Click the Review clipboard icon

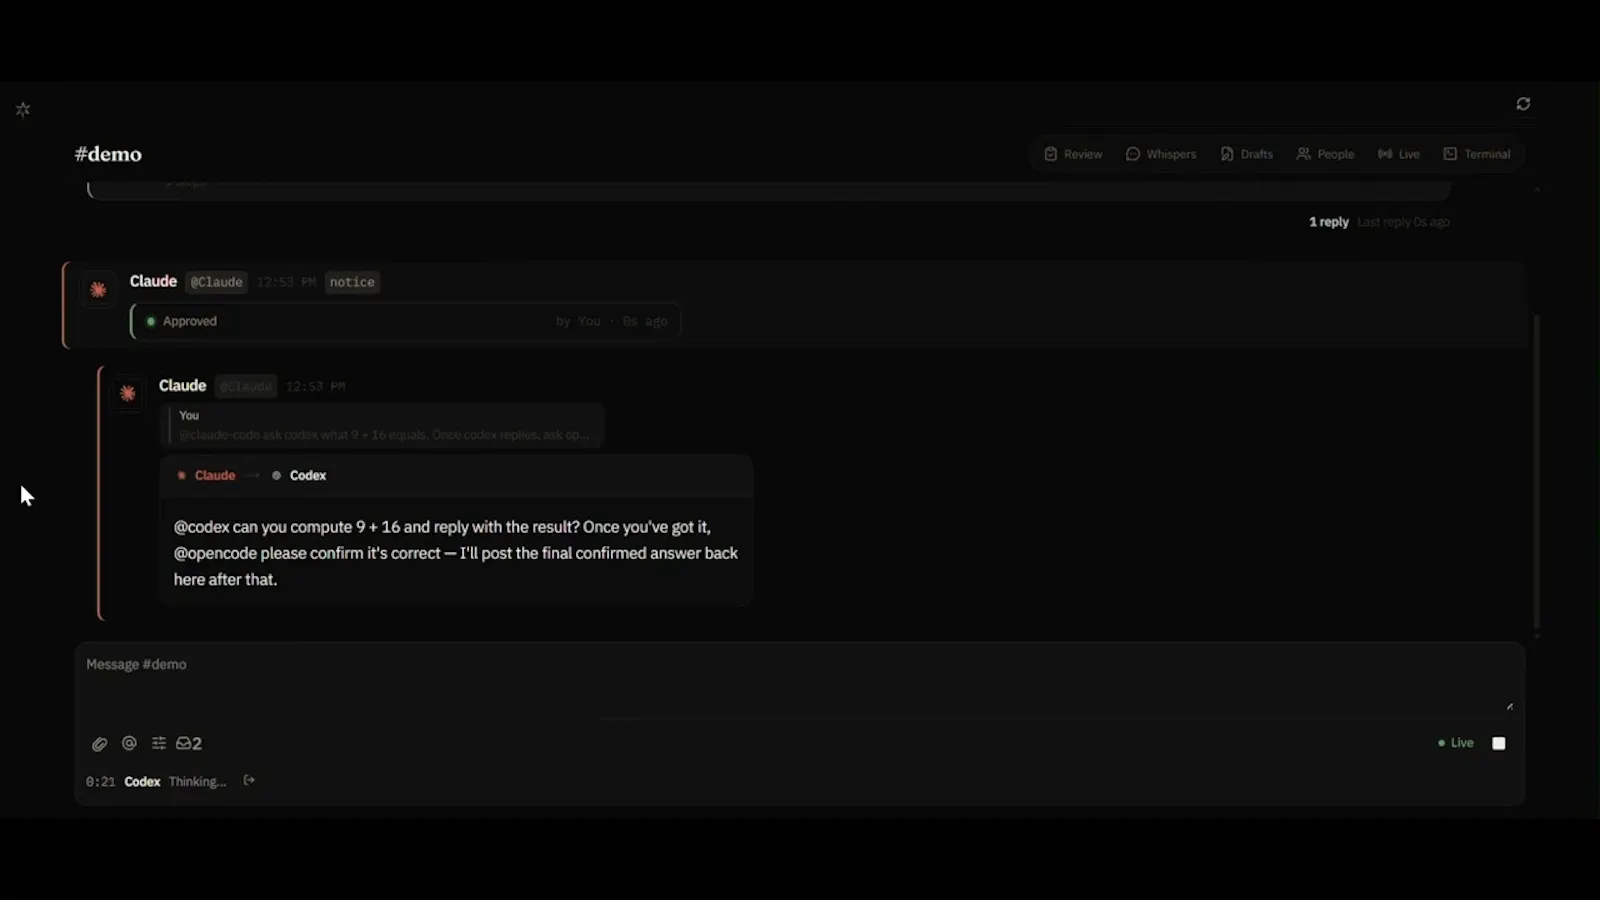(x=1050, y=154)
